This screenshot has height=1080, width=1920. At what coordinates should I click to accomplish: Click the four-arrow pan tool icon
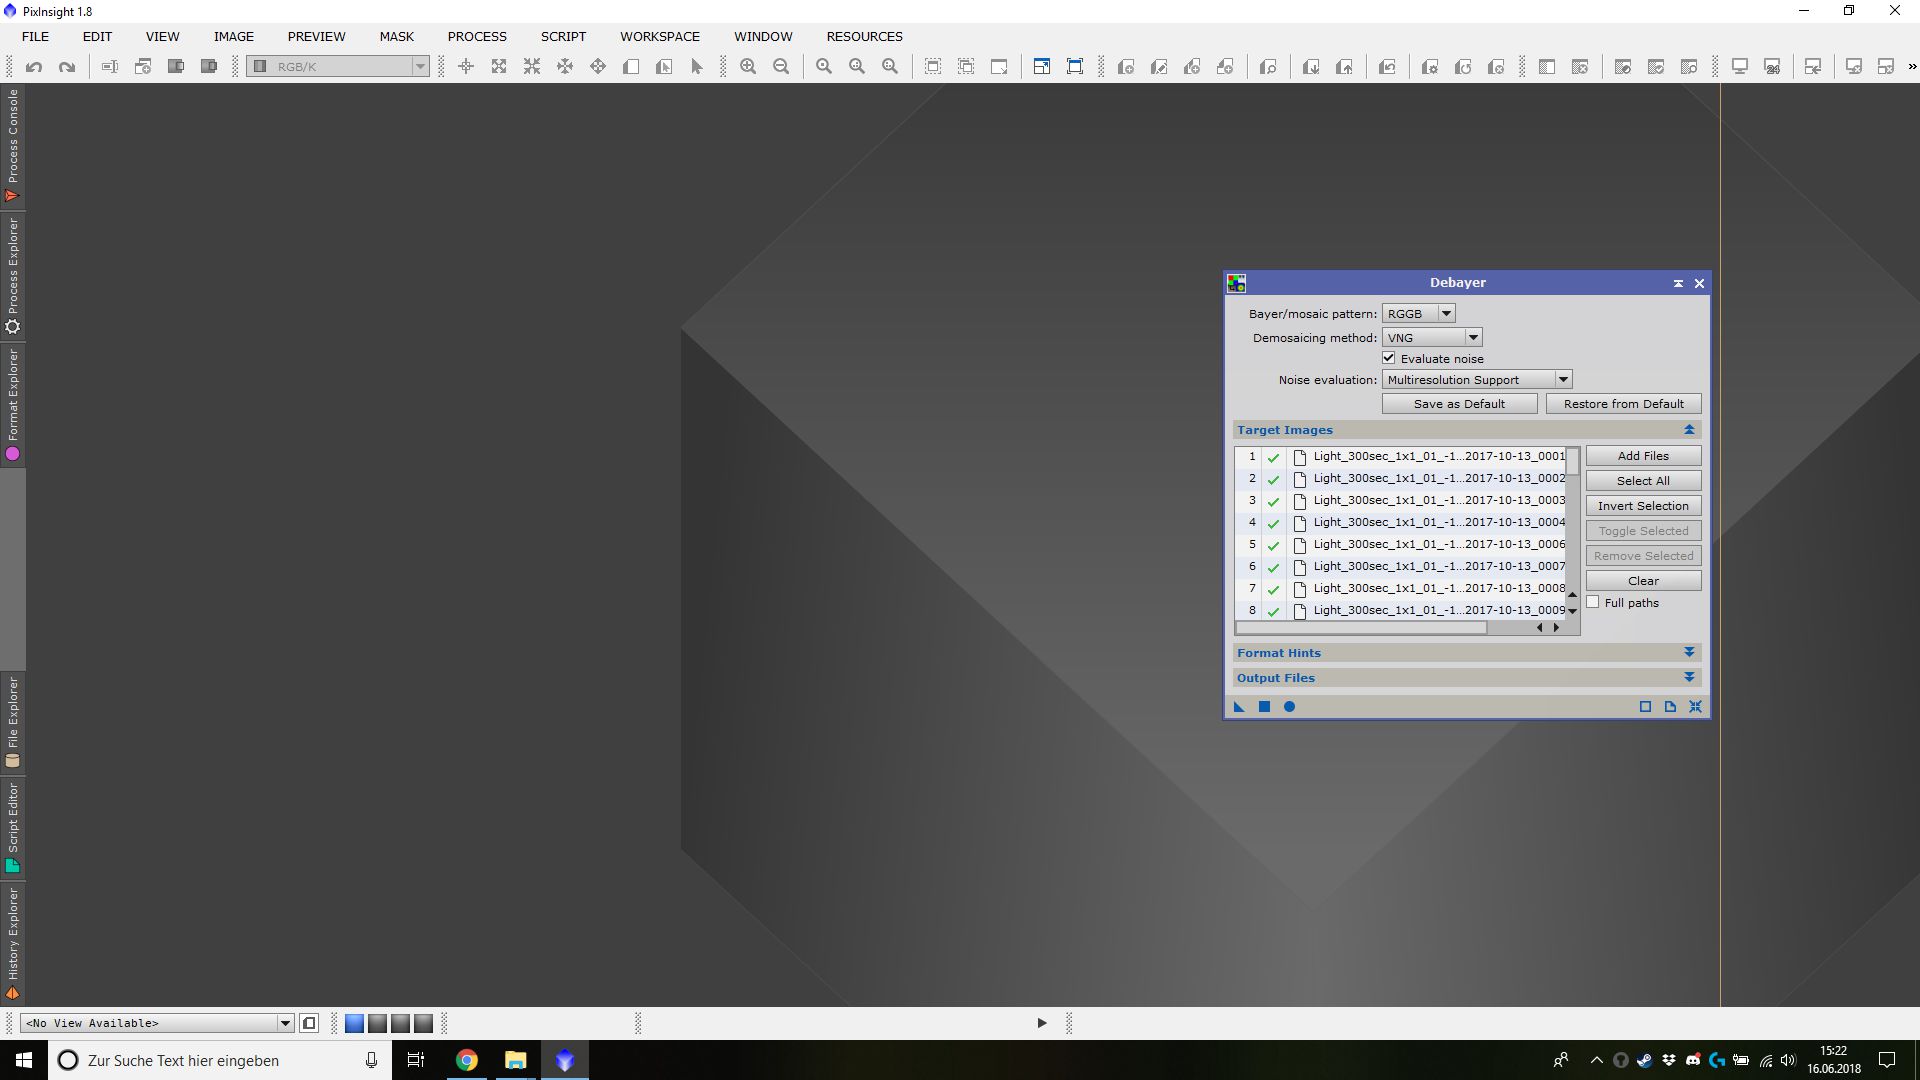[x=598, y=67]
